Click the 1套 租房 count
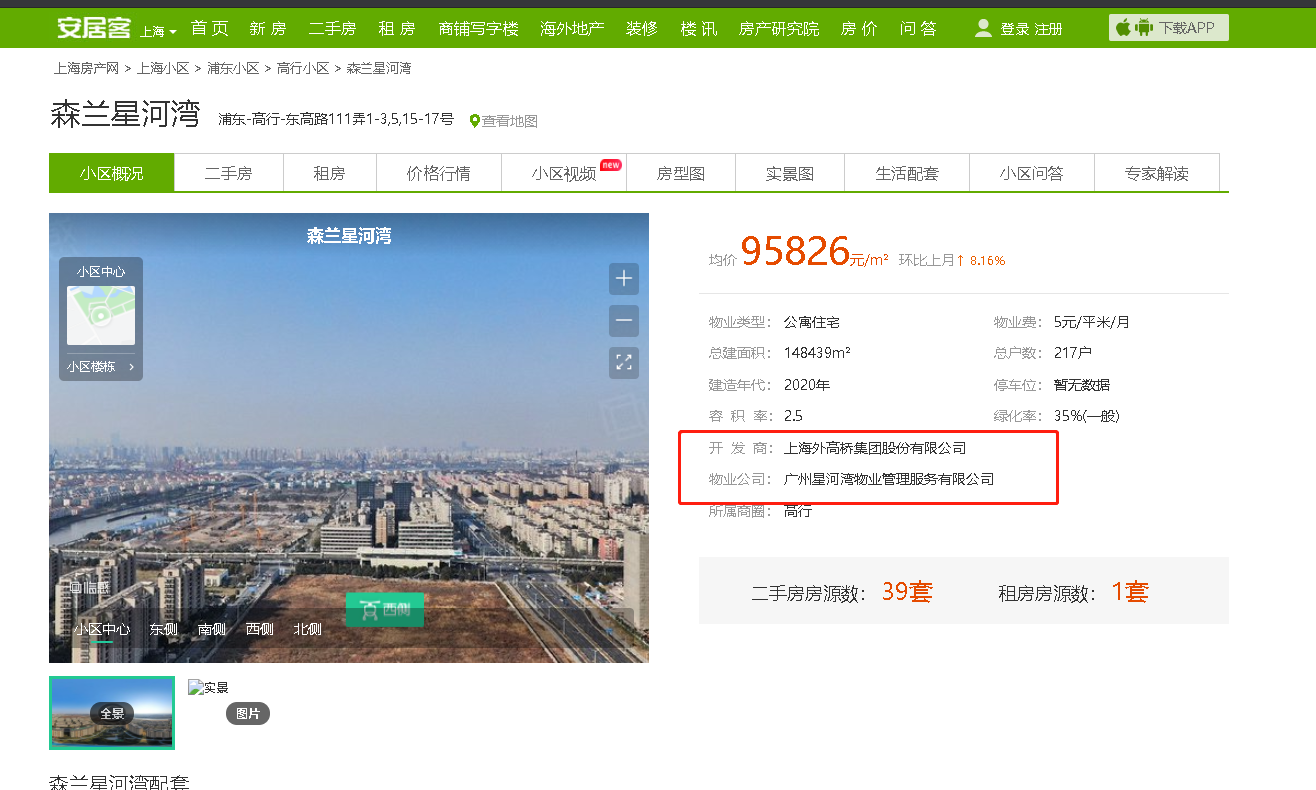 1130,591
